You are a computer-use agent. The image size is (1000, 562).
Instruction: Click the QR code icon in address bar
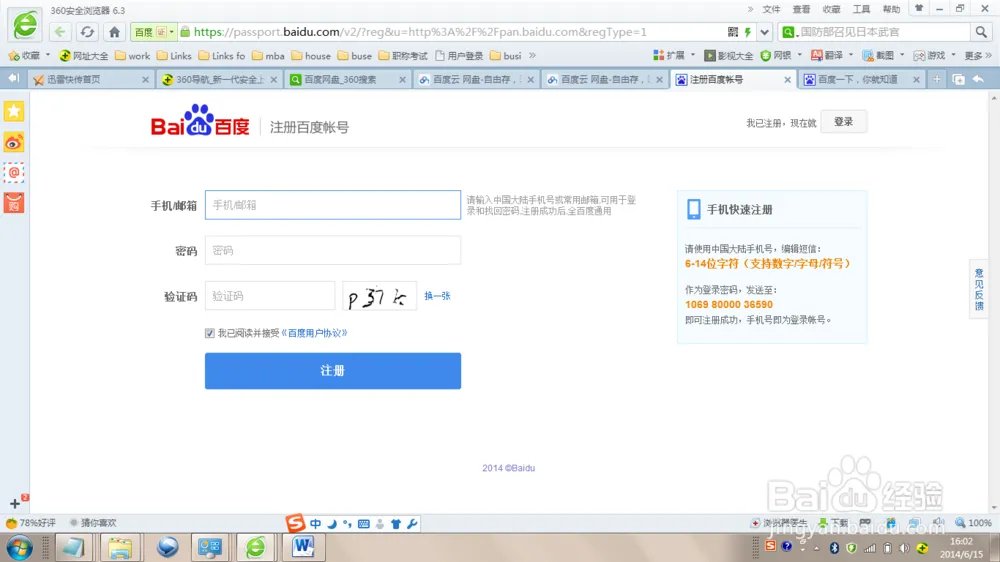pyautogui.click(x=733, y=32)
